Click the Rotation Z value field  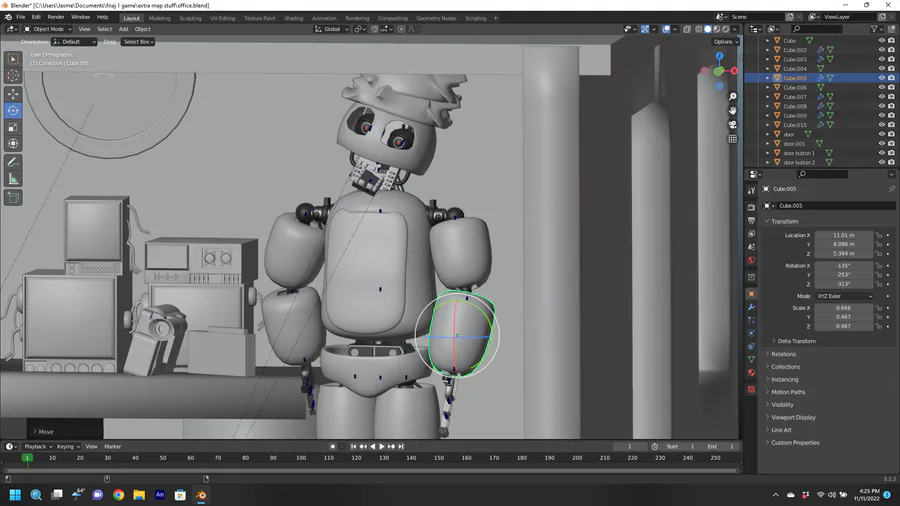click(844, 284)
